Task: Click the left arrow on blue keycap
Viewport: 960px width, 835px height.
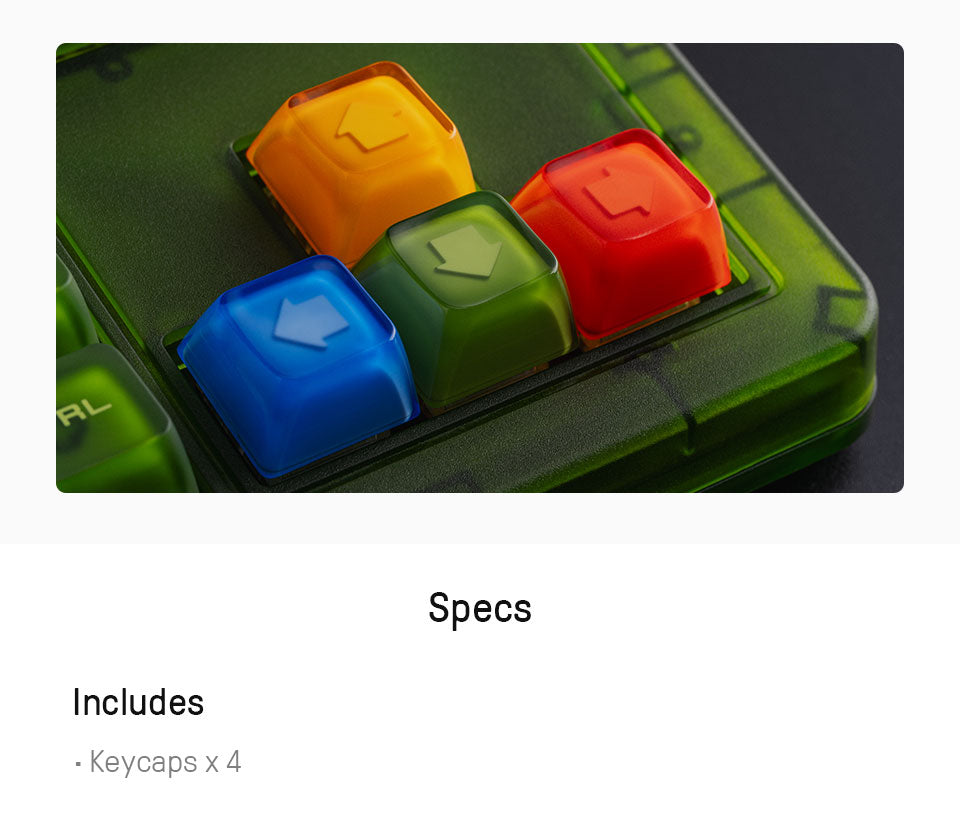Action: pyautogui.click(x=310, y=321)
